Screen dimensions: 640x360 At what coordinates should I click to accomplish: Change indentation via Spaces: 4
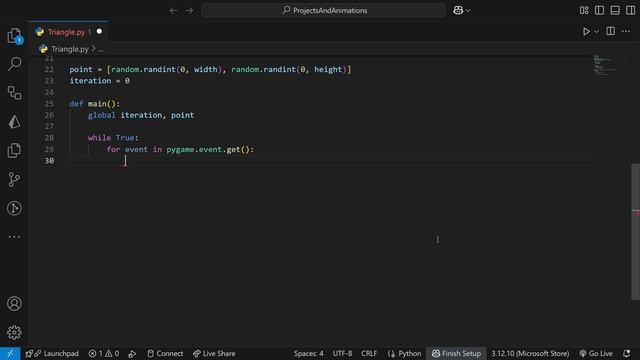pyautogui.click(x=309, y=353)
